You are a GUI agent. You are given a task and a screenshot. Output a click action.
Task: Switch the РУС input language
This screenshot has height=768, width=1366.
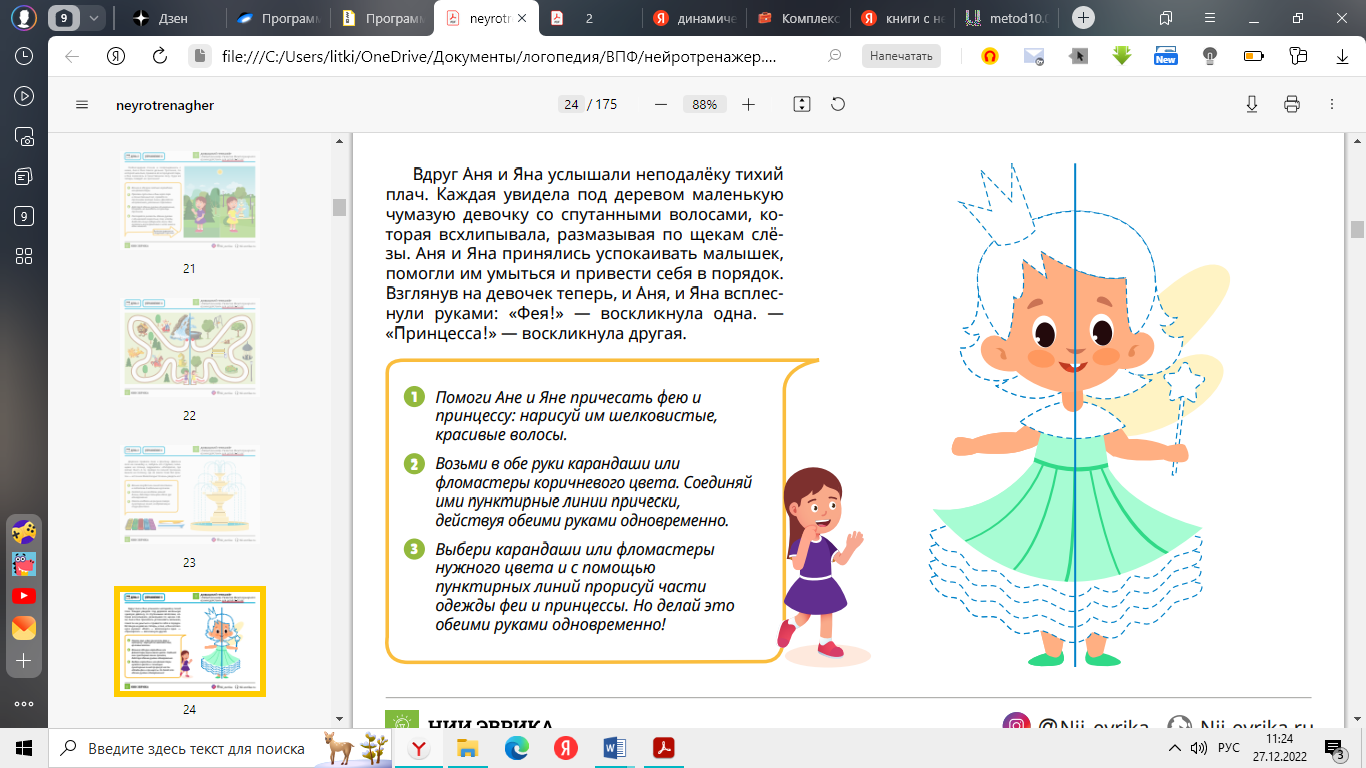1229,749
